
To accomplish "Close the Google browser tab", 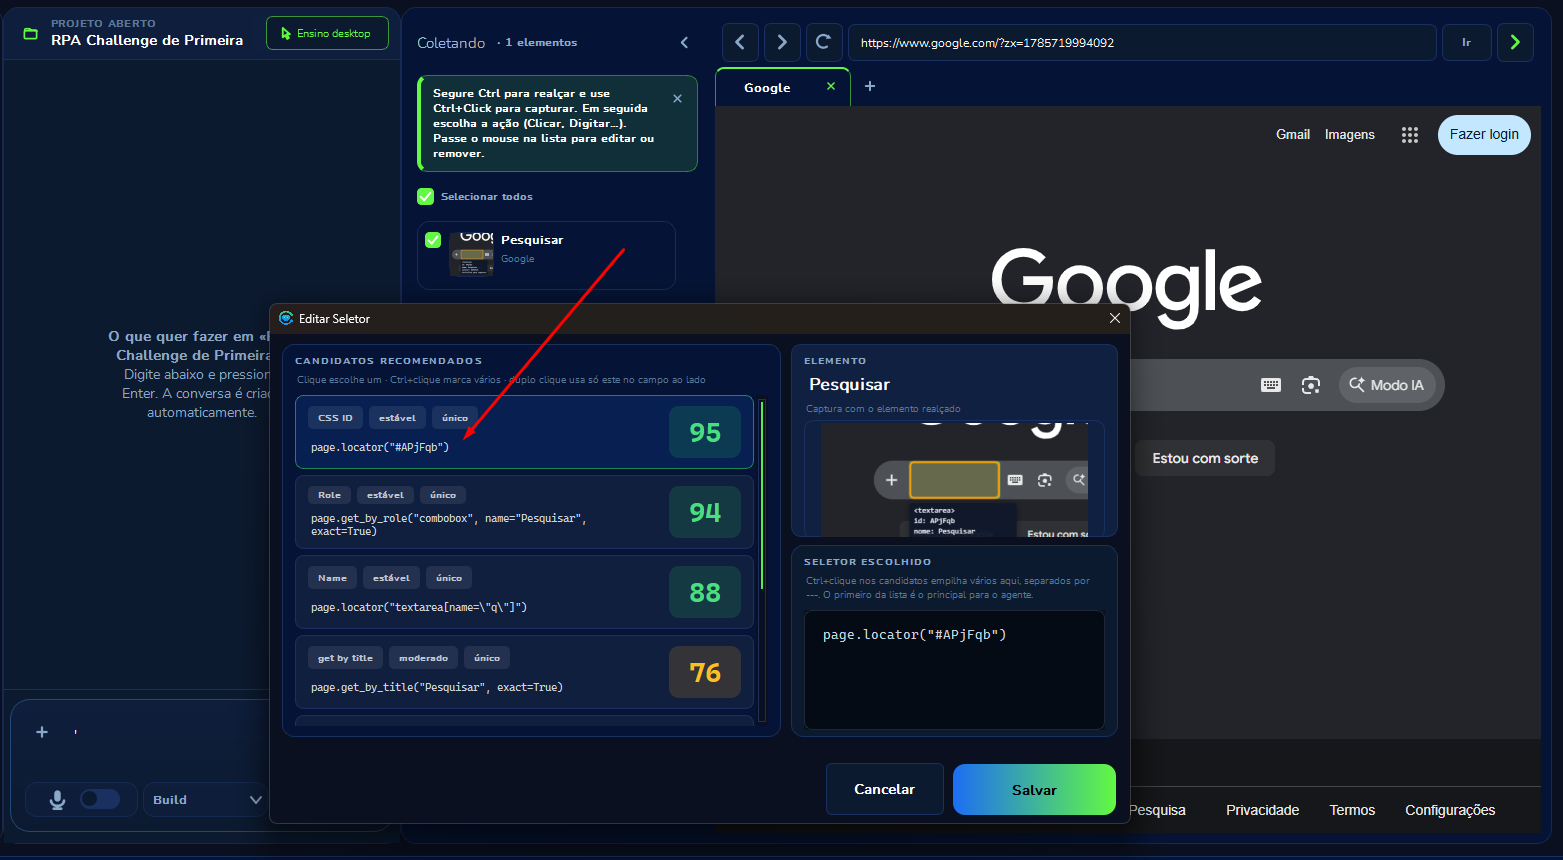I will tap(831, 87).
